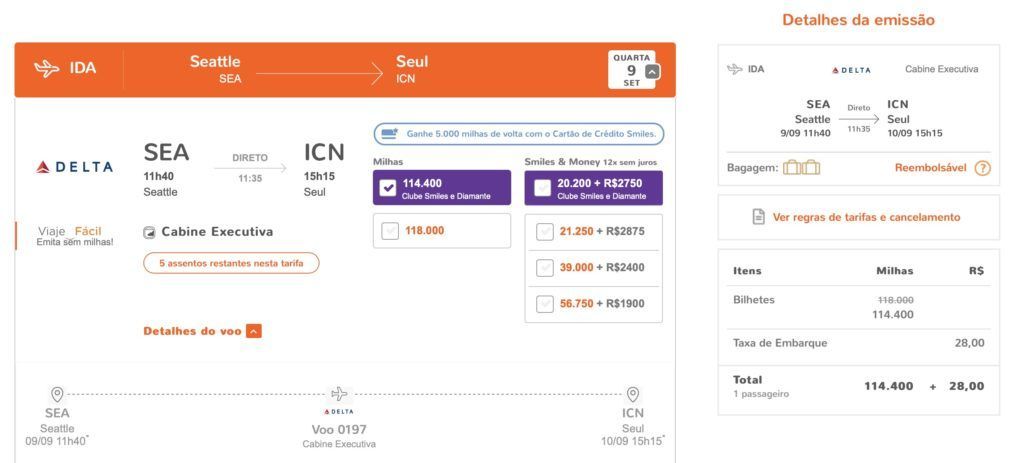Click the Delta airline logo beside SEA
The height and width of the screenshot is (463, 1024).
click(x=74, y=167)
